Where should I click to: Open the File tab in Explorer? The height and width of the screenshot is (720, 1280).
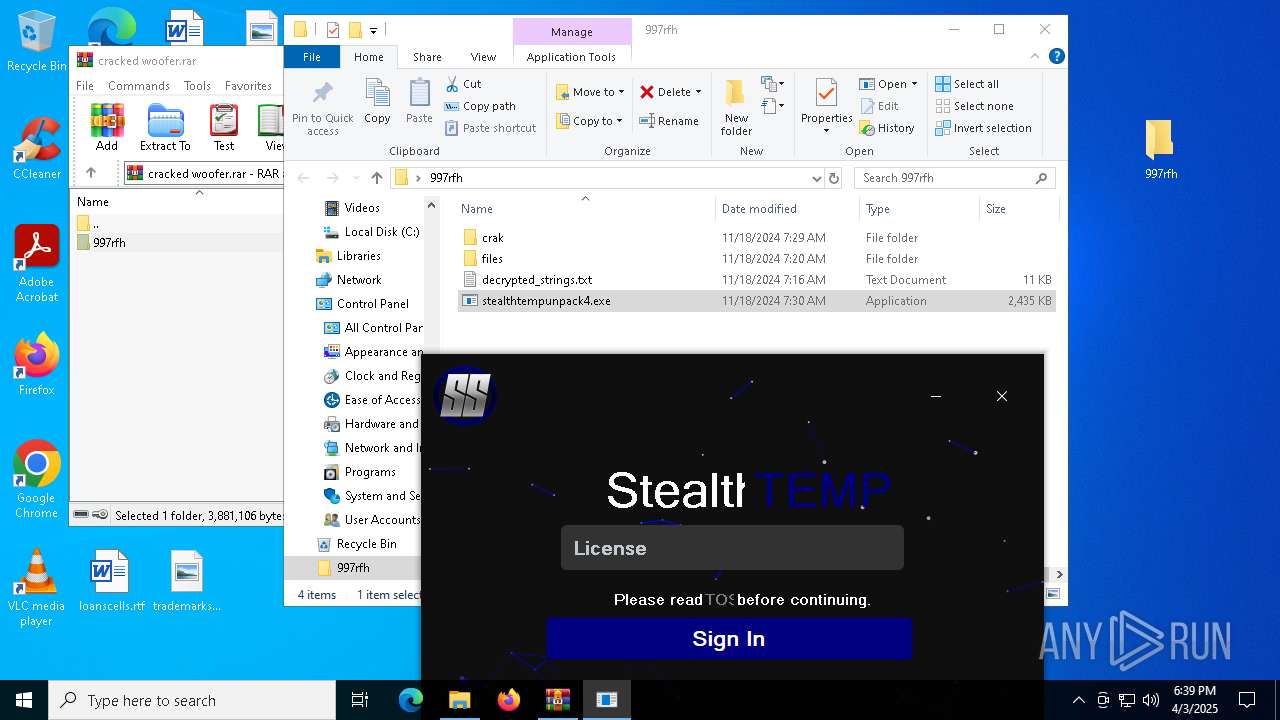[x=312, y=57]
